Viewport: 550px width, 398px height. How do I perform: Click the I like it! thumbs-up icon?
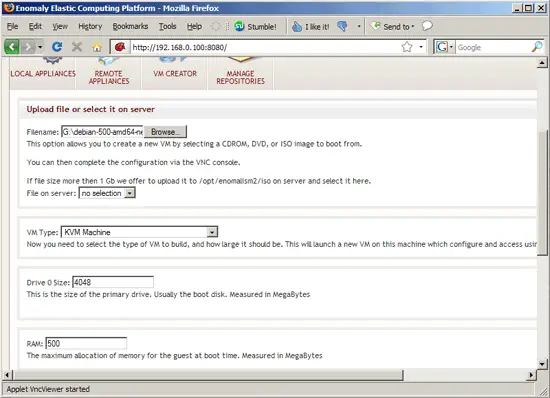tap(297, 27)
